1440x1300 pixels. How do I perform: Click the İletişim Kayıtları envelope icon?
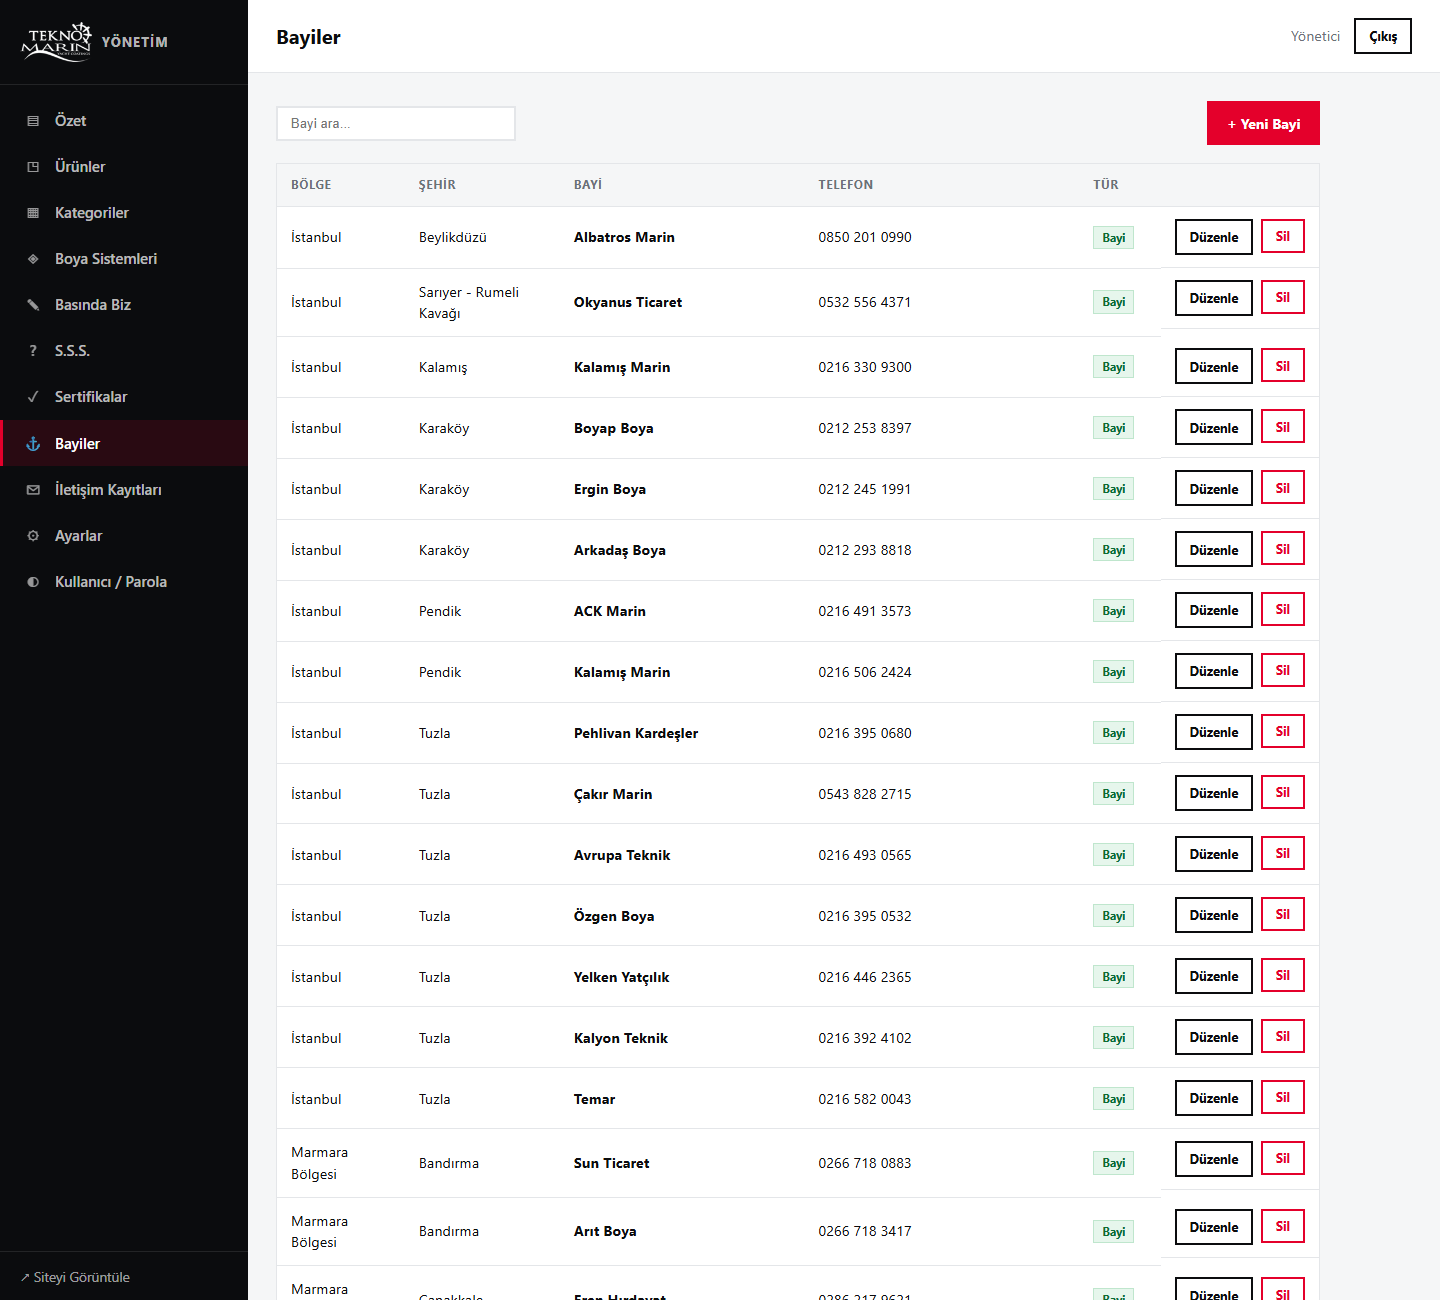point(33,490)
